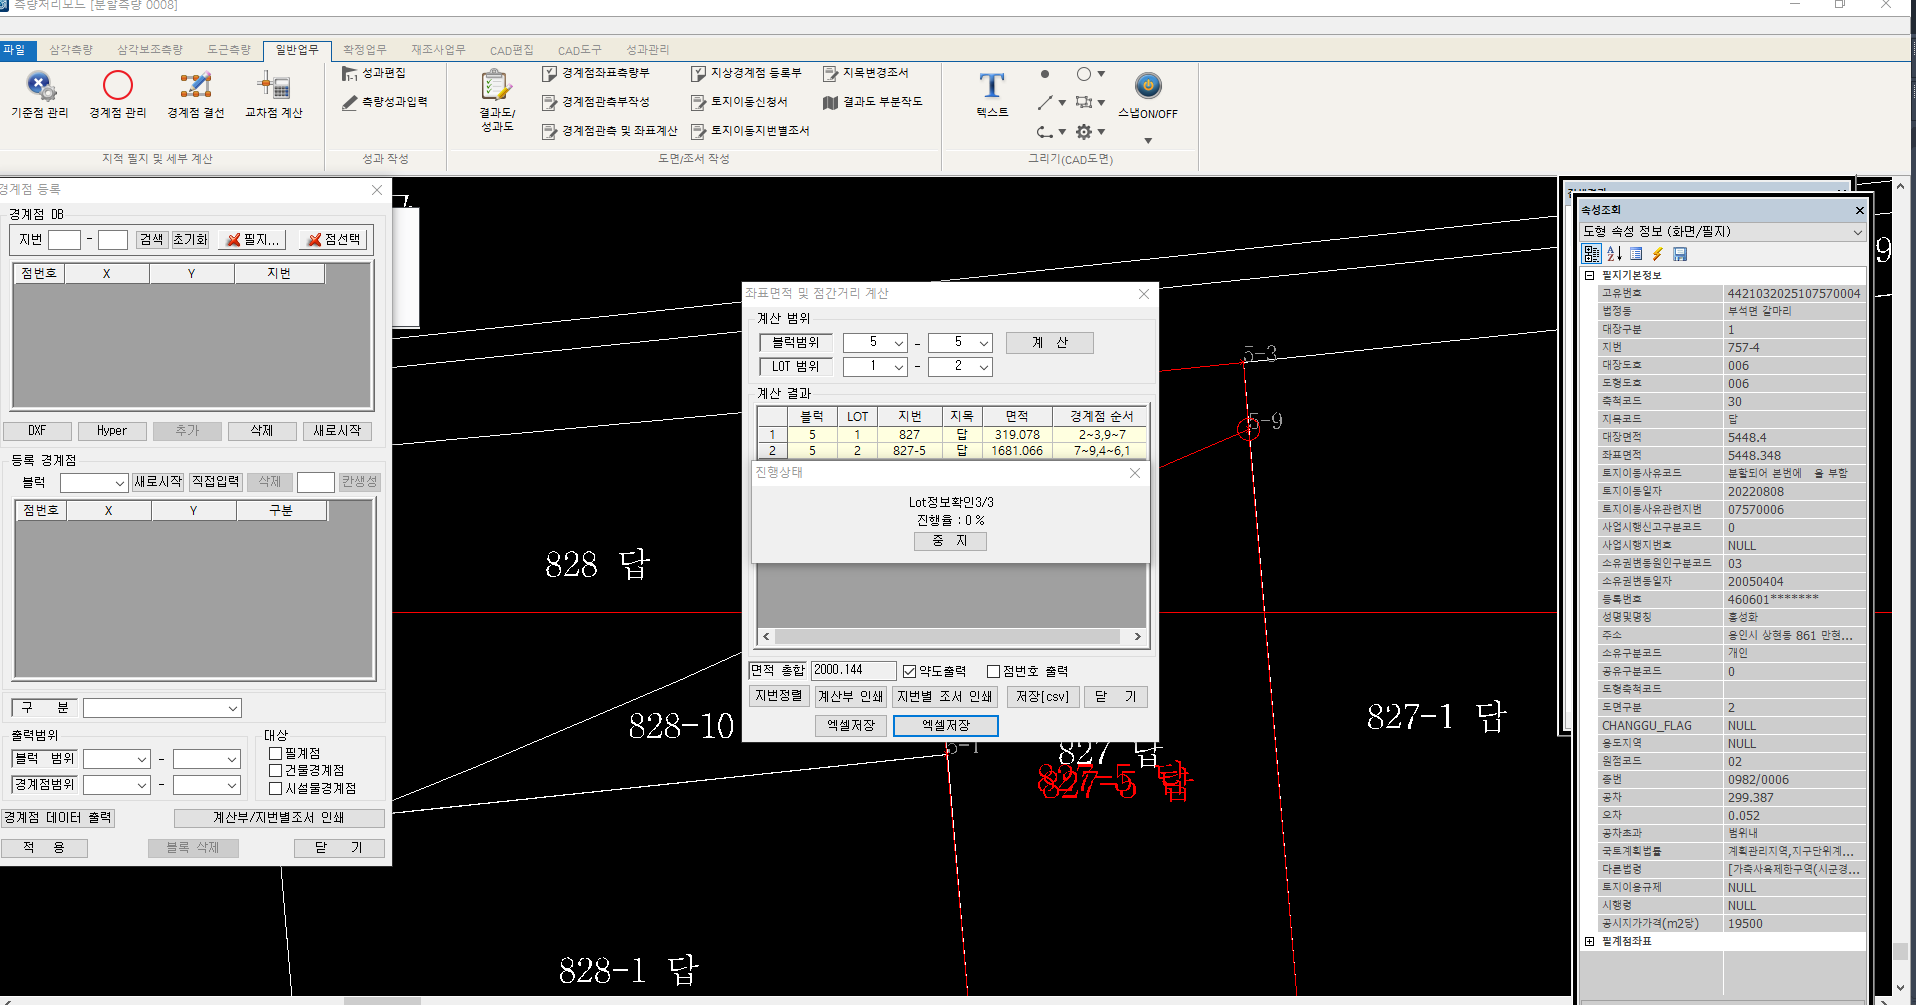Click the lightning bolt icon in 속성조회
The width and height of the screenshot is (1916, 1005).
(x=1658, y=254)
